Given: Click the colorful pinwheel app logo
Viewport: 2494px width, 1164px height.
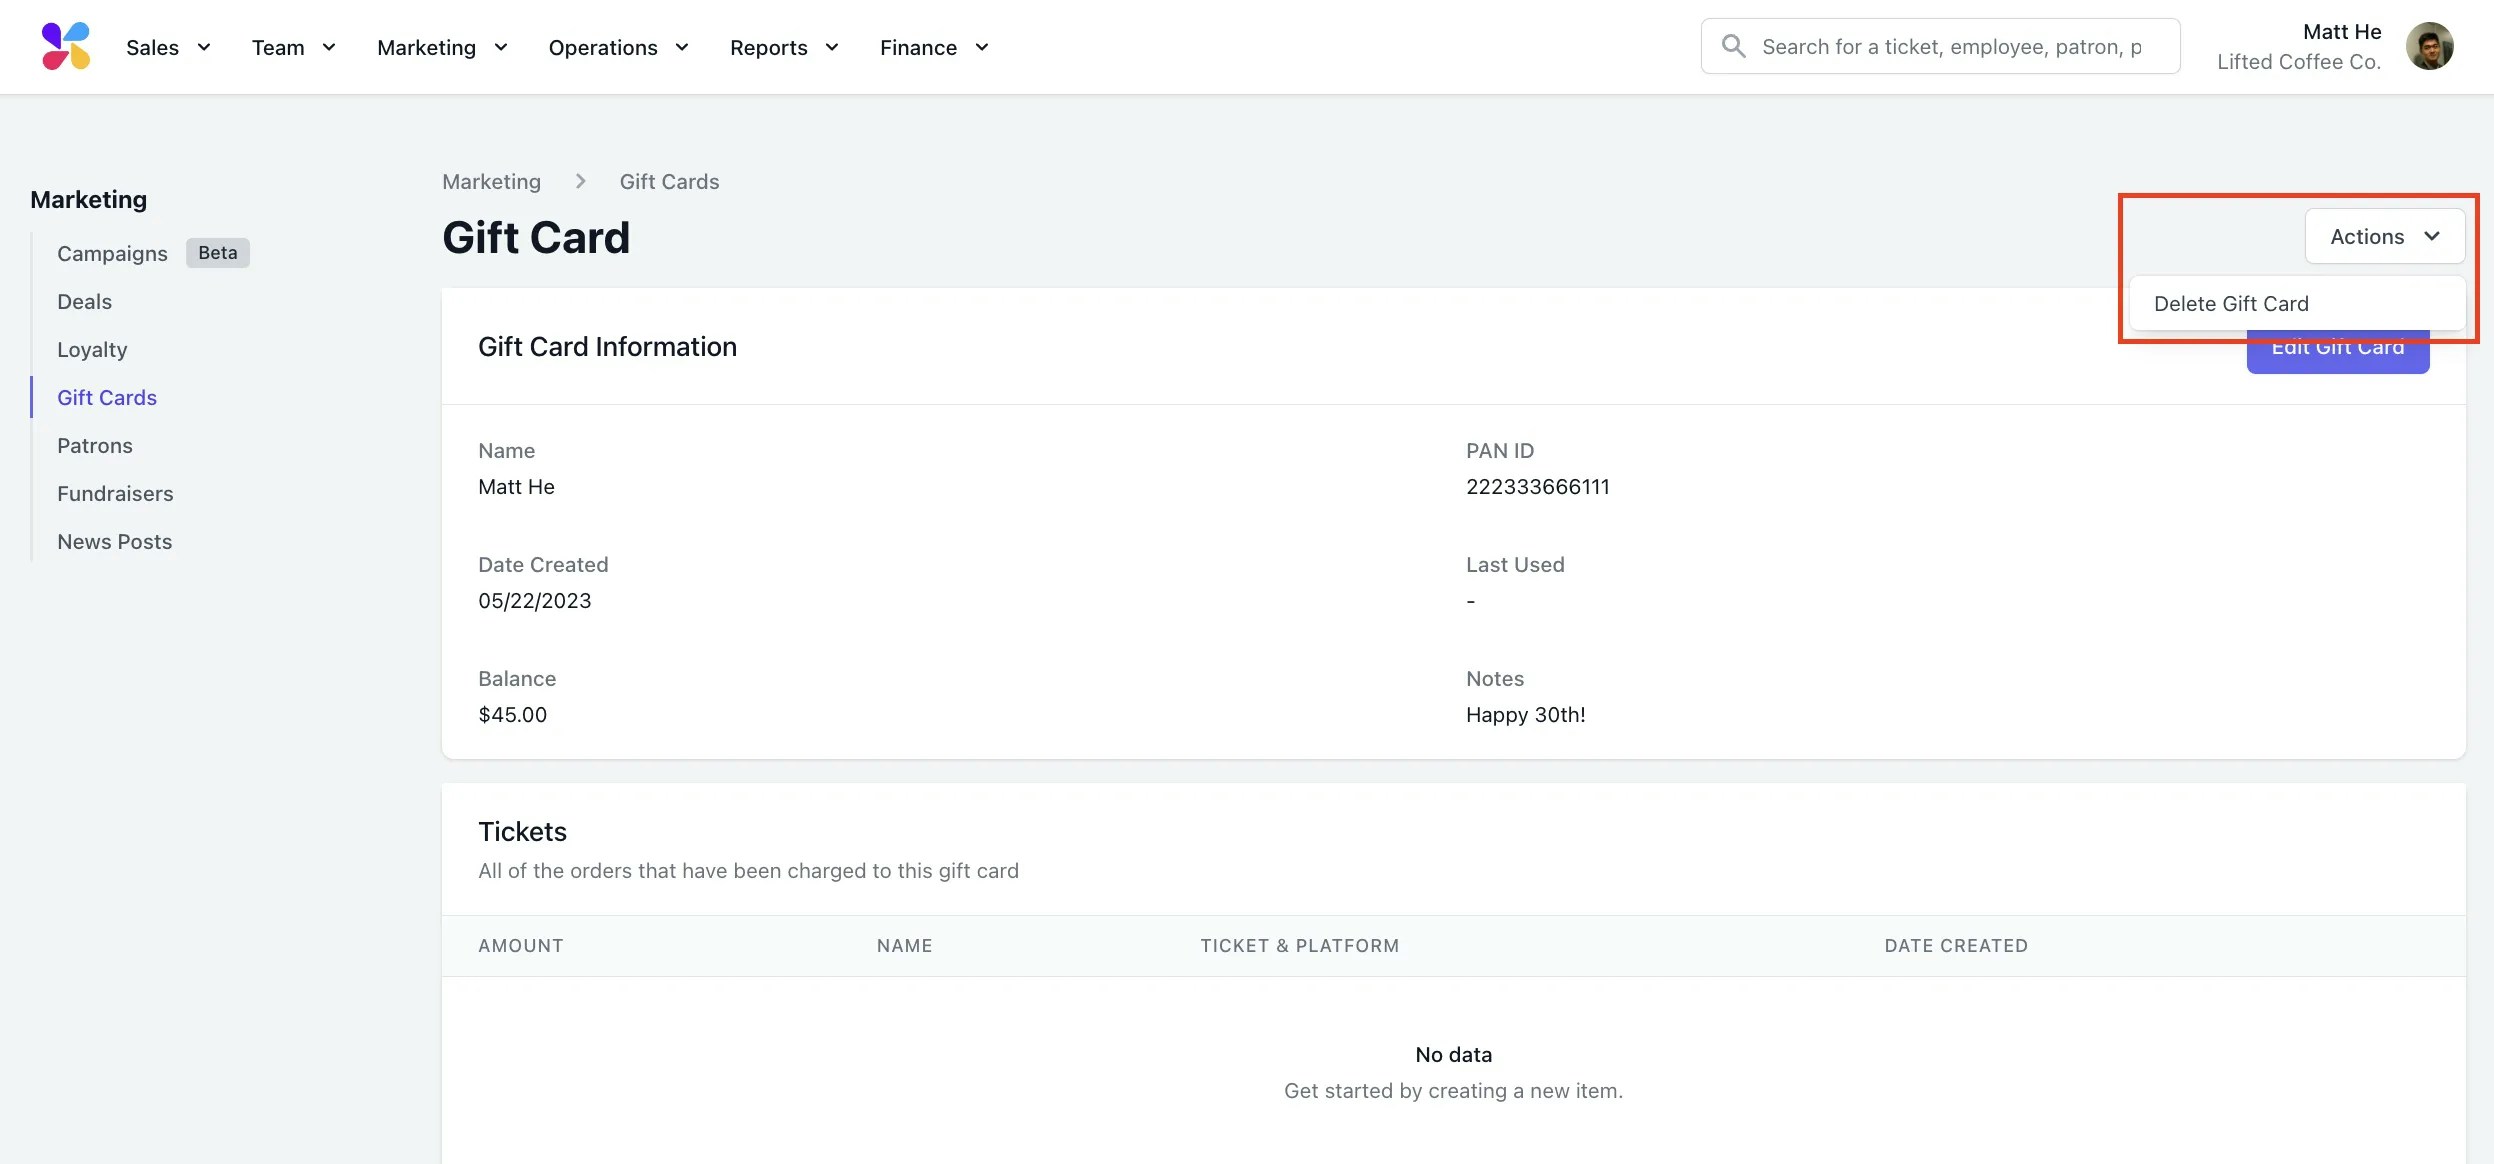Looking at the screenshot, I should (66, 47).
